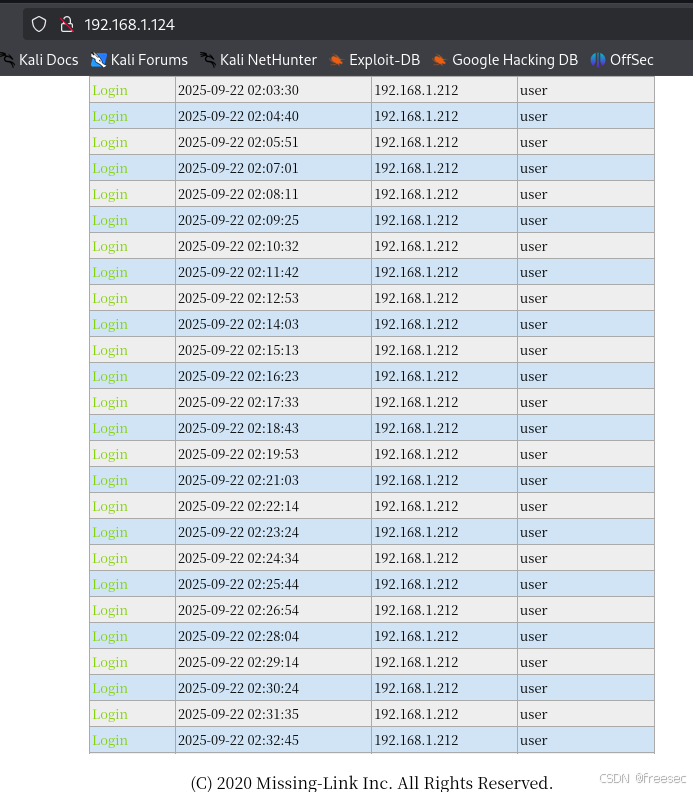The width and height of the screenshot is (693, 792).
Task: Click Login link in 02:28:04 row
Action: click(110, 636)
